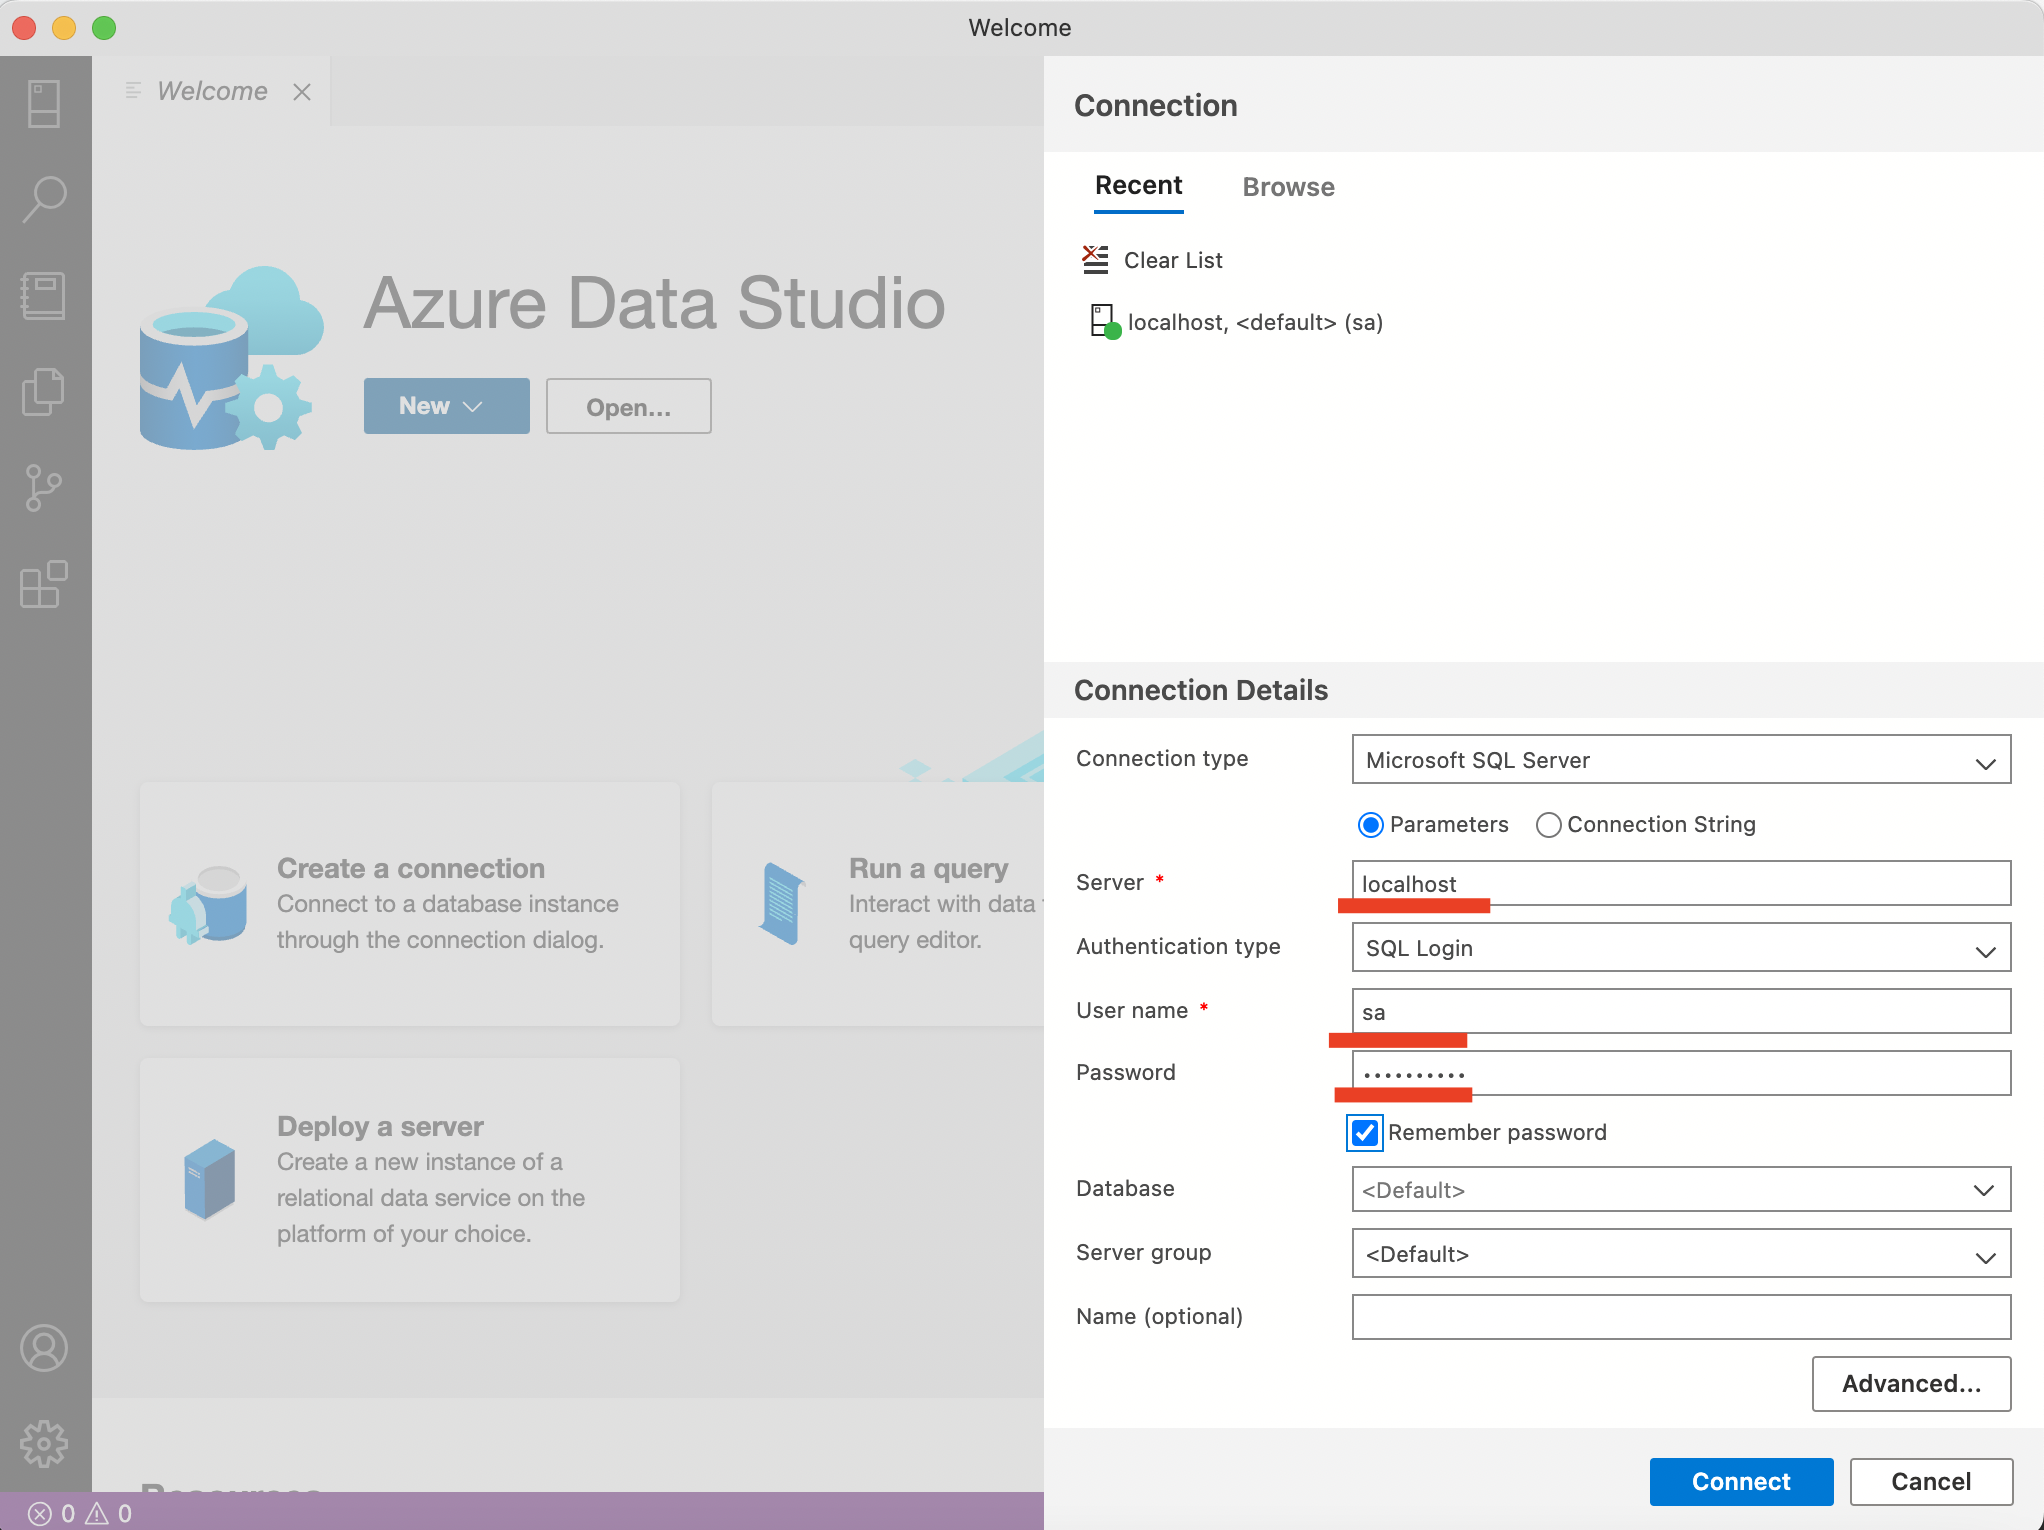Image resolution: width=2044 pixels, height=1530 pixels.
Task: Open the Manage gear icon
Action: 44,1444
